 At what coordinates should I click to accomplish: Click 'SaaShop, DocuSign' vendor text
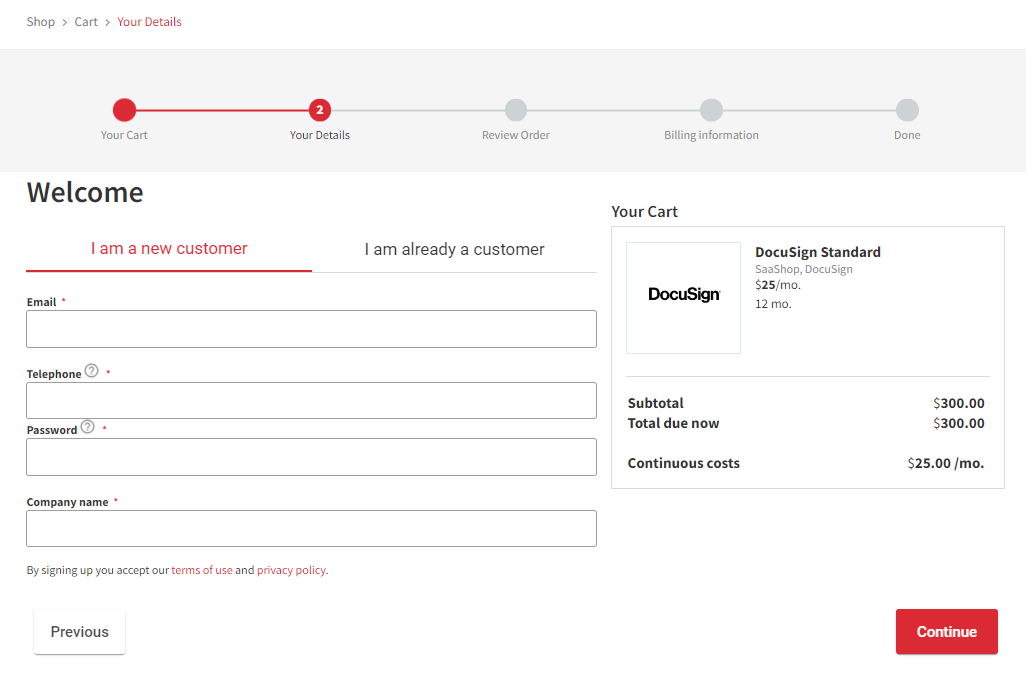(804, 269)
